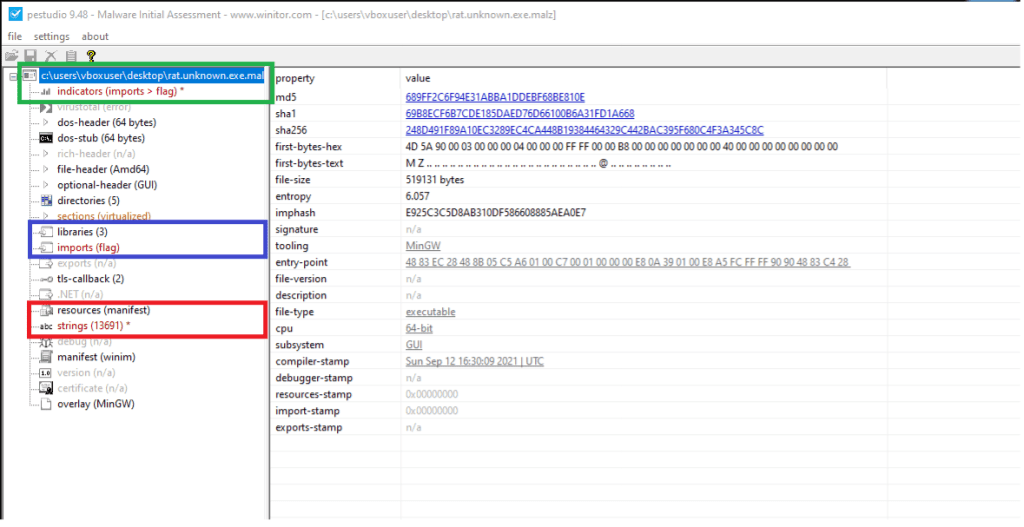Click the clipboard toolbar icon
Image resolution: width=1024 pixels, height=527 pixels.
point(70,57)
